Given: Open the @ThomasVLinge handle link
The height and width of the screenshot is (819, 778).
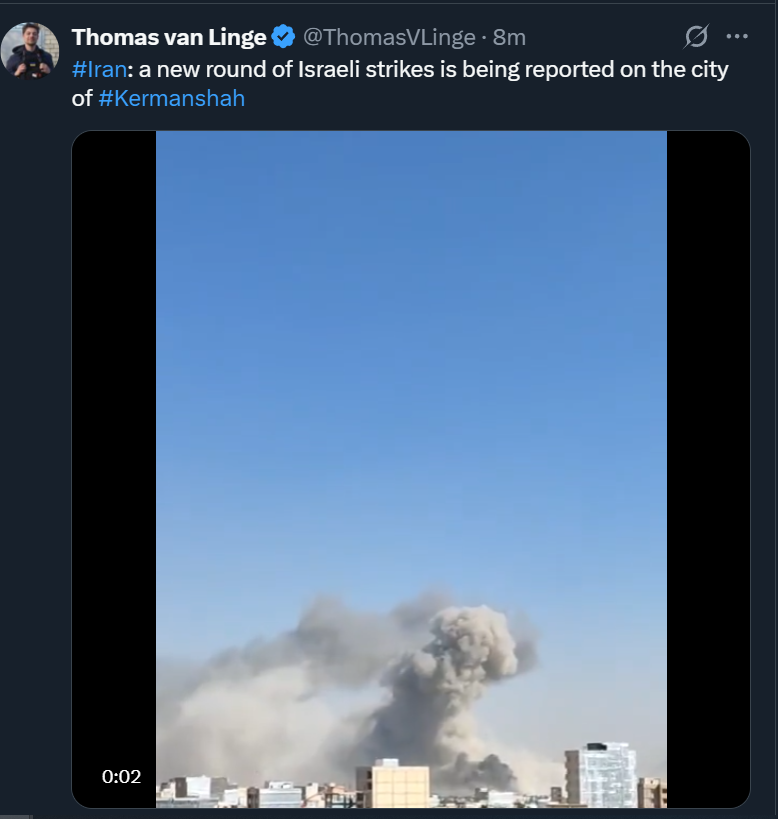Looking at the screenshot, I should [x=389, y=38].
